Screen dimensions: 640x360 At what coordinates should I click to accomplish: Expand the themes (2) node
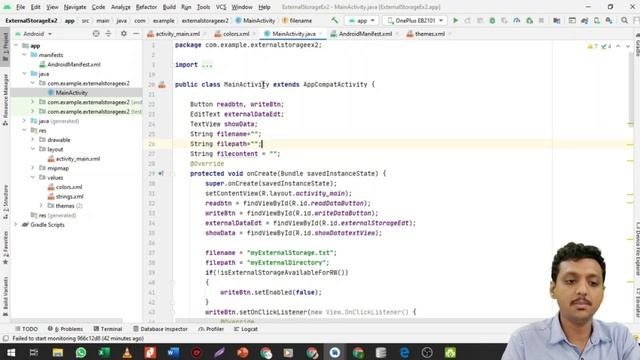tap(41, 206)
